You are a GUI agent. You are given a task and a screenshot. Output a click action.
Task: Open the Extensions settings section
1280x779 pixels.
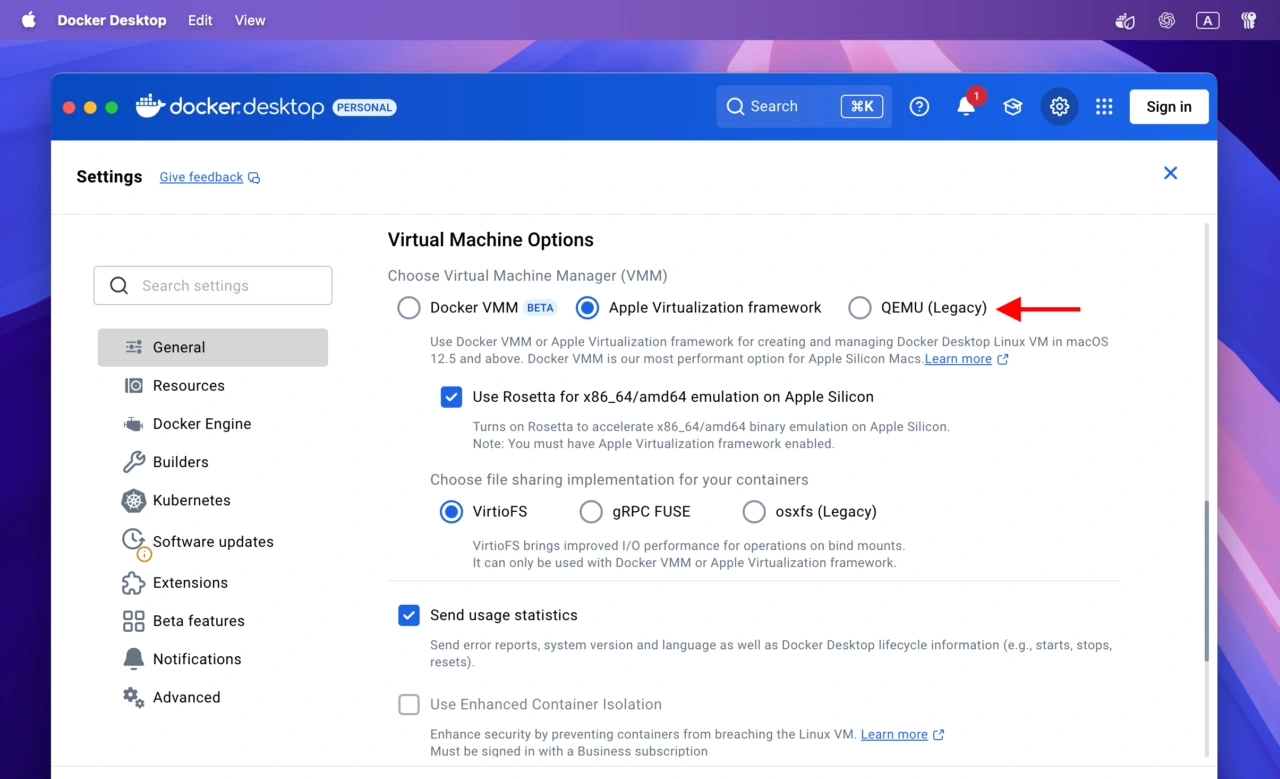click(190, 582)
